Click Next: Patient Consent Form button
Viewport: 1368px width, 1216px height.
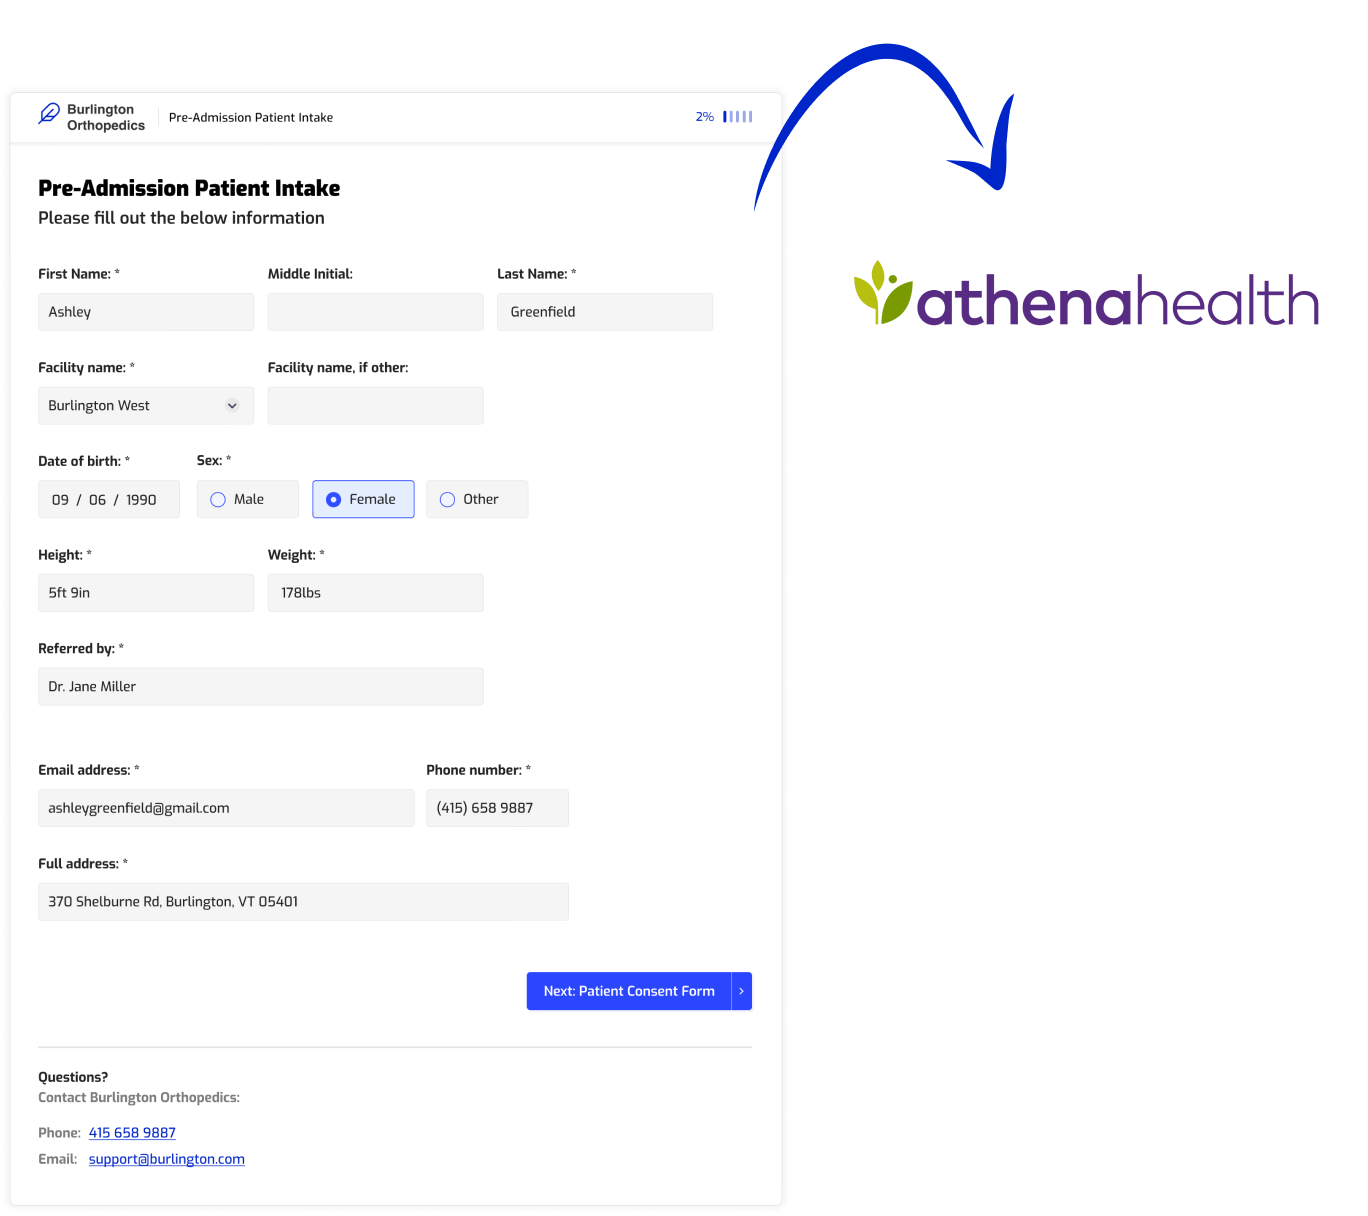pos(639,991)
